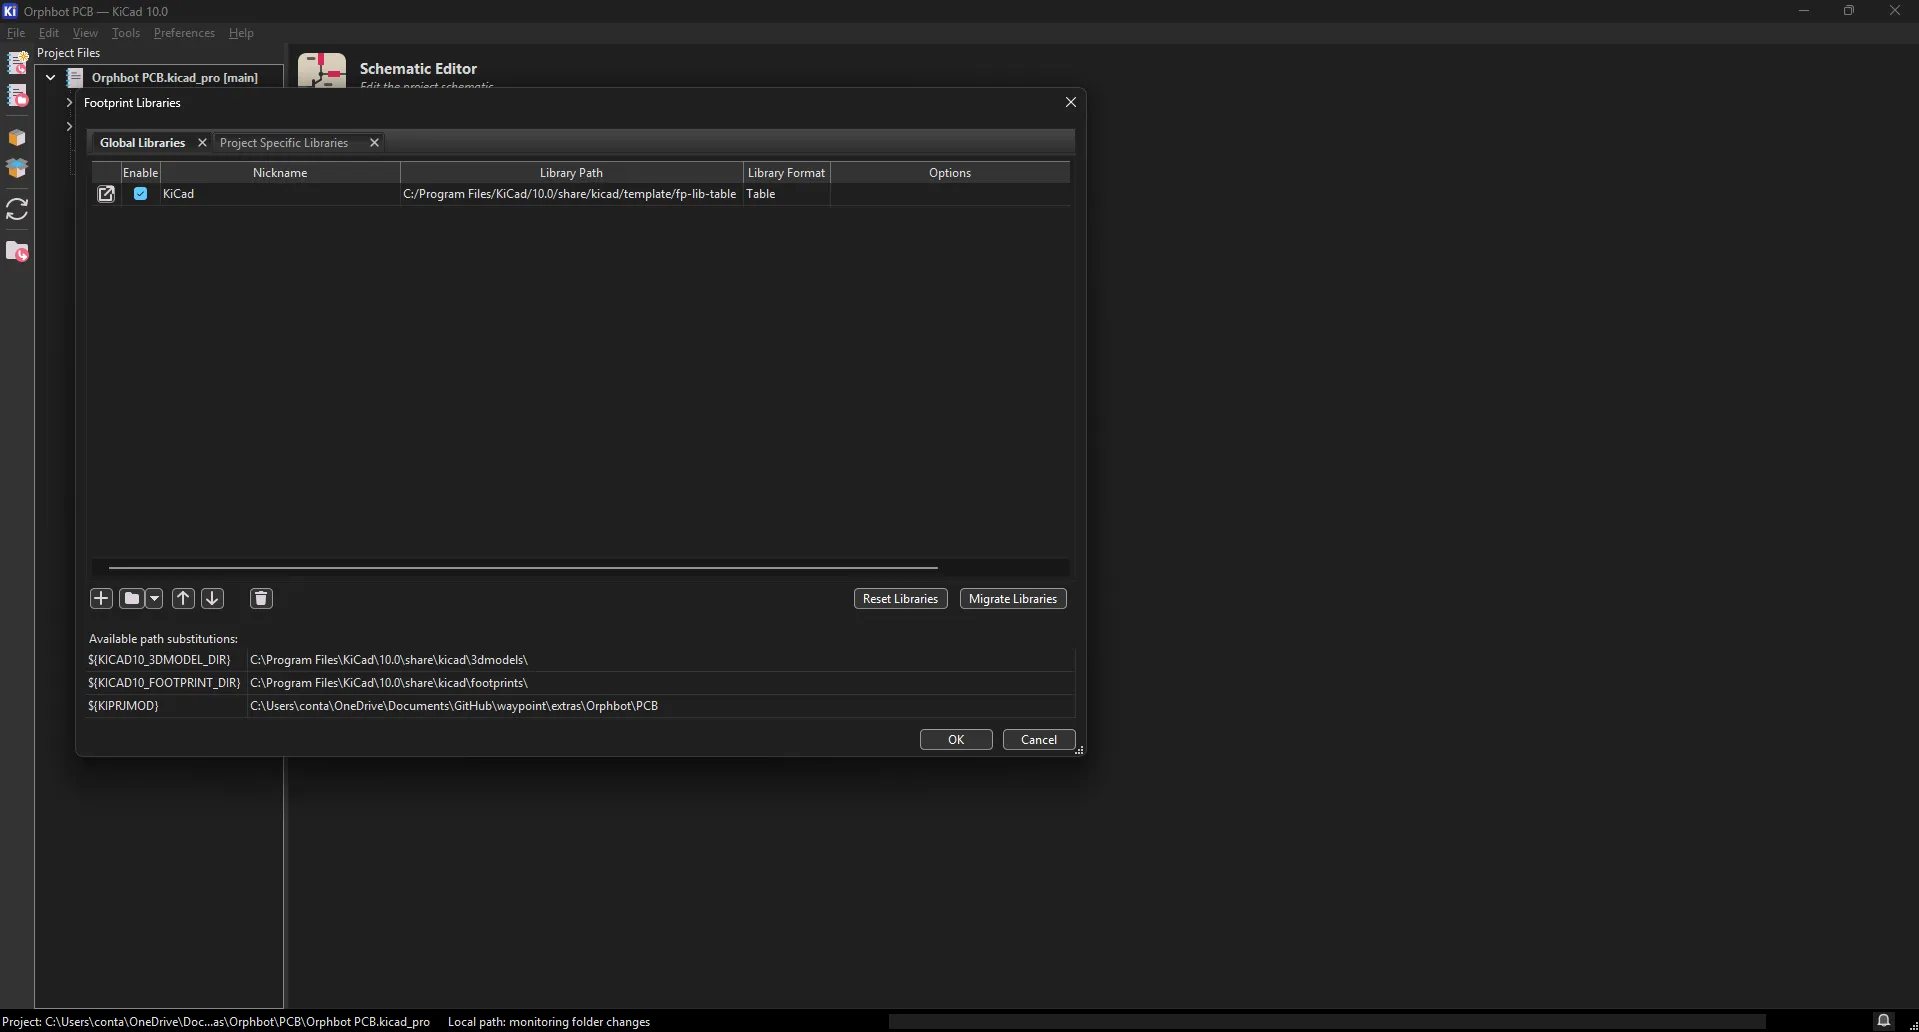Click the Project path in status bar
This screenshot has width=1919, height=1032.
216,1021
